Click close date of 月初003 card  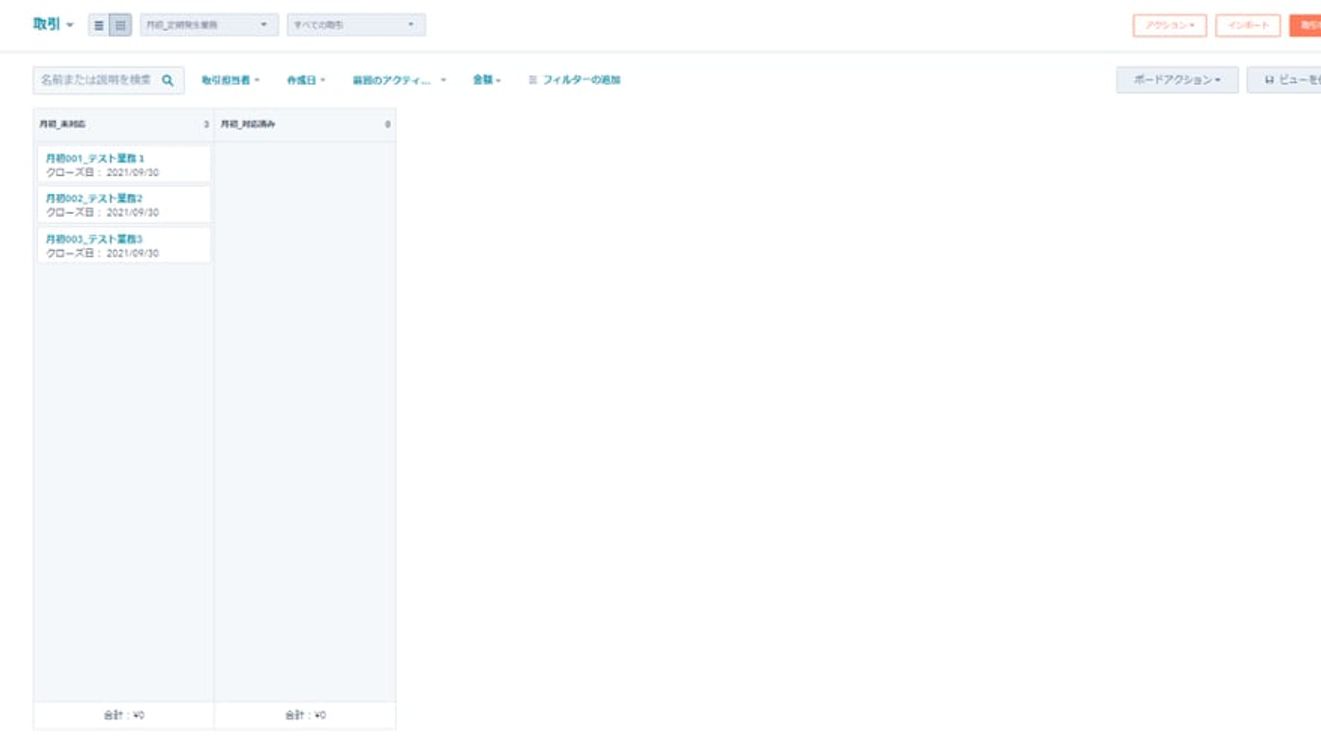click(102, 254)
